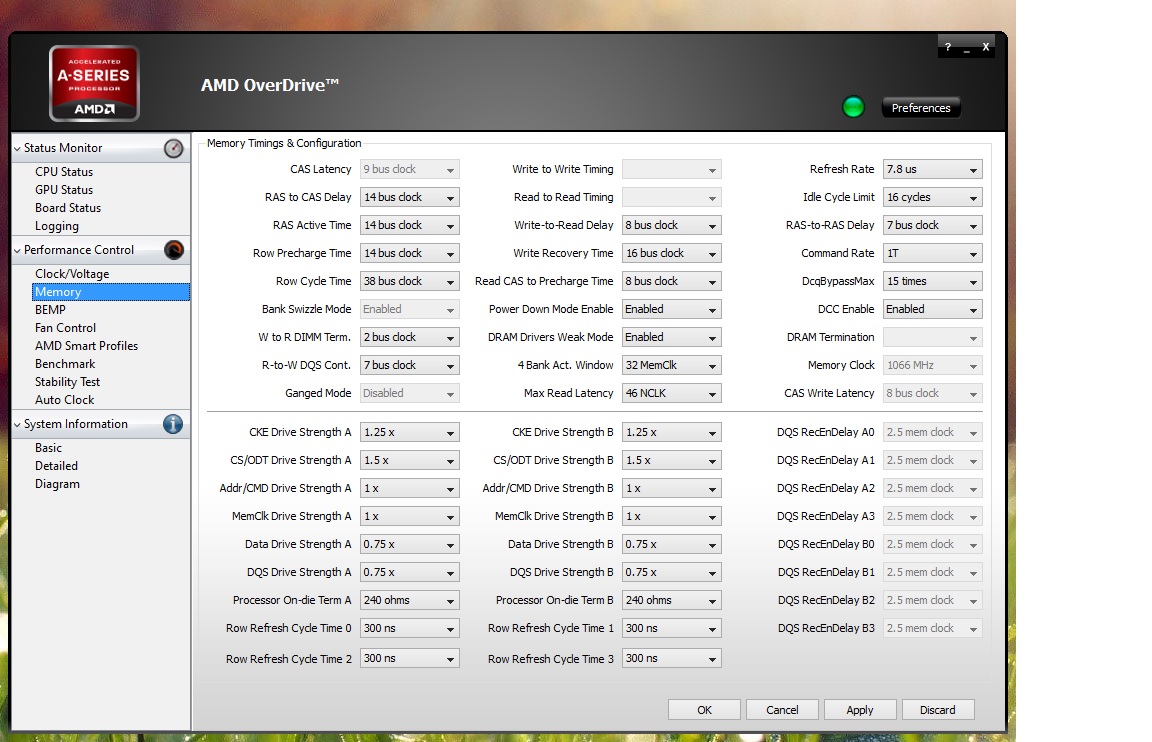Open the Refresh Rate dropdown

click(932, 169)
